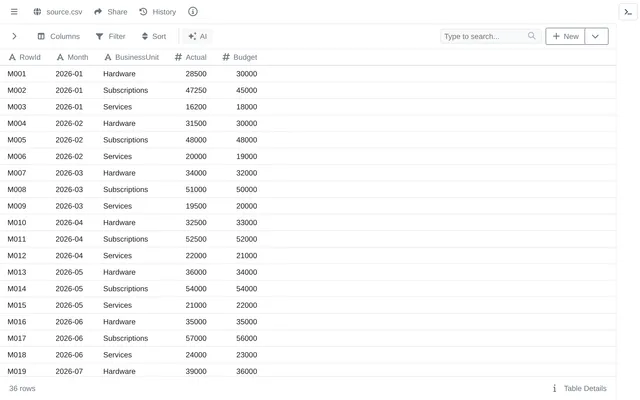
Task: Open History clock icon
Action: pos(143,12)
